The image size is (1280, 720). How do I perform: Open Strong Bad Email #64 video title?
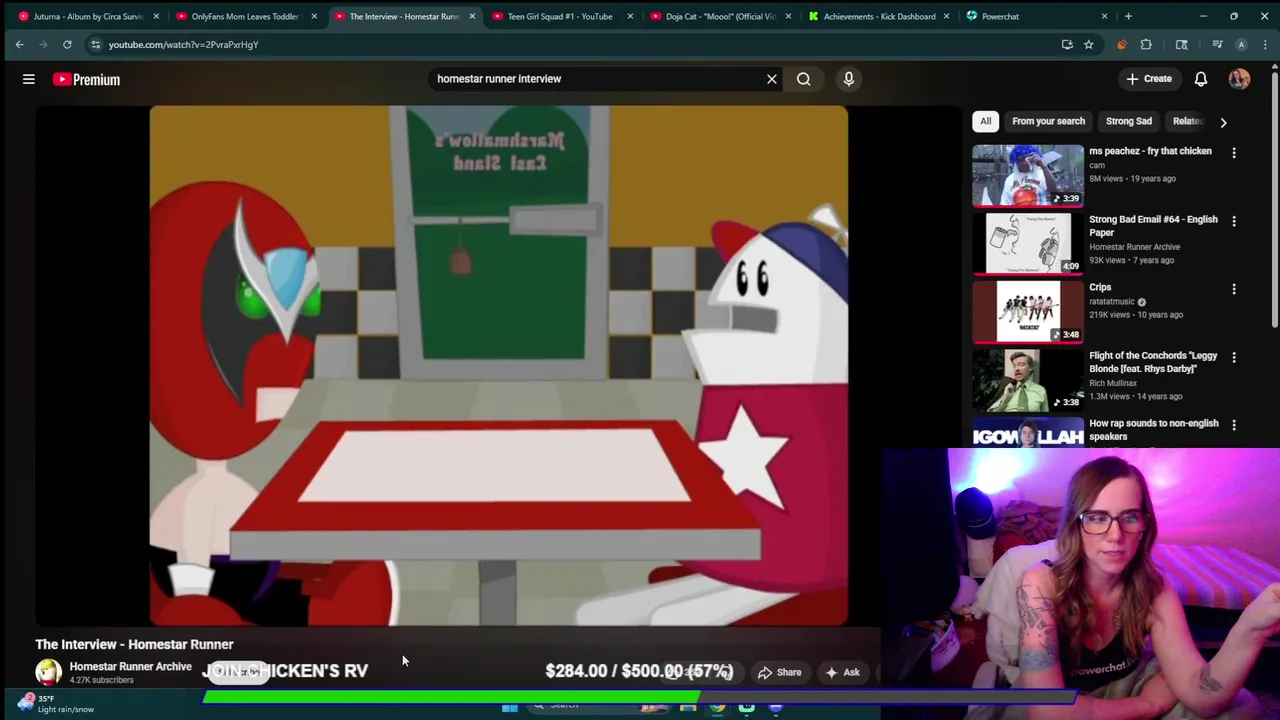1153,226
